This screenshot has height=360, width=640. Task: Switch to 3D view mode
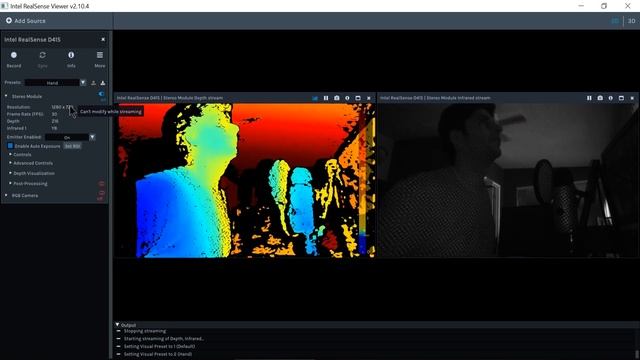(631, 21)
